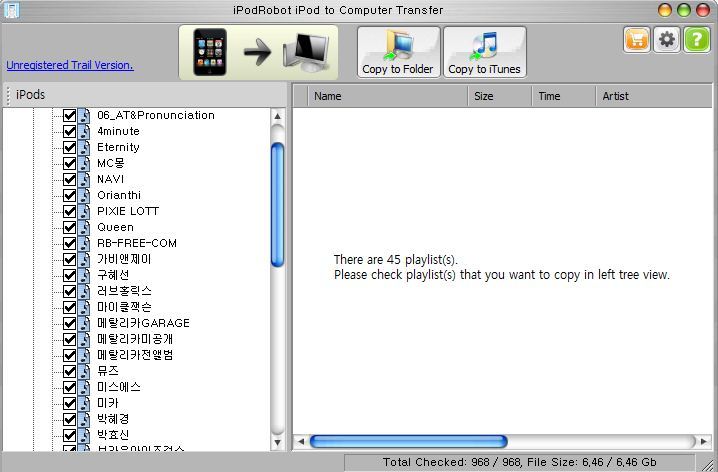718x472 pixels.
Task: Sort by the Name column header
Action: 387,96
